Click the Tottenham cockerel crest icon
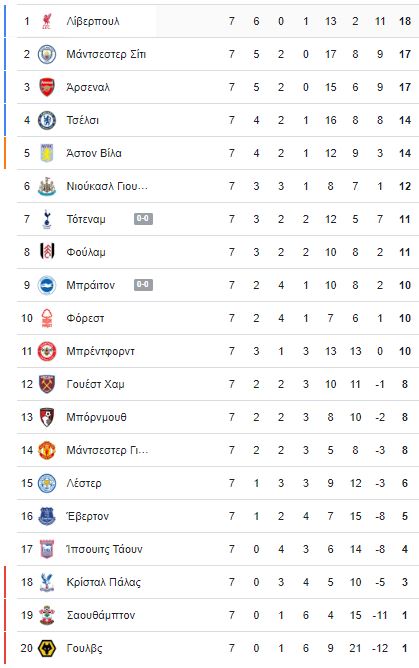This screenshot has height=668, width=419. tap(47, 219)
